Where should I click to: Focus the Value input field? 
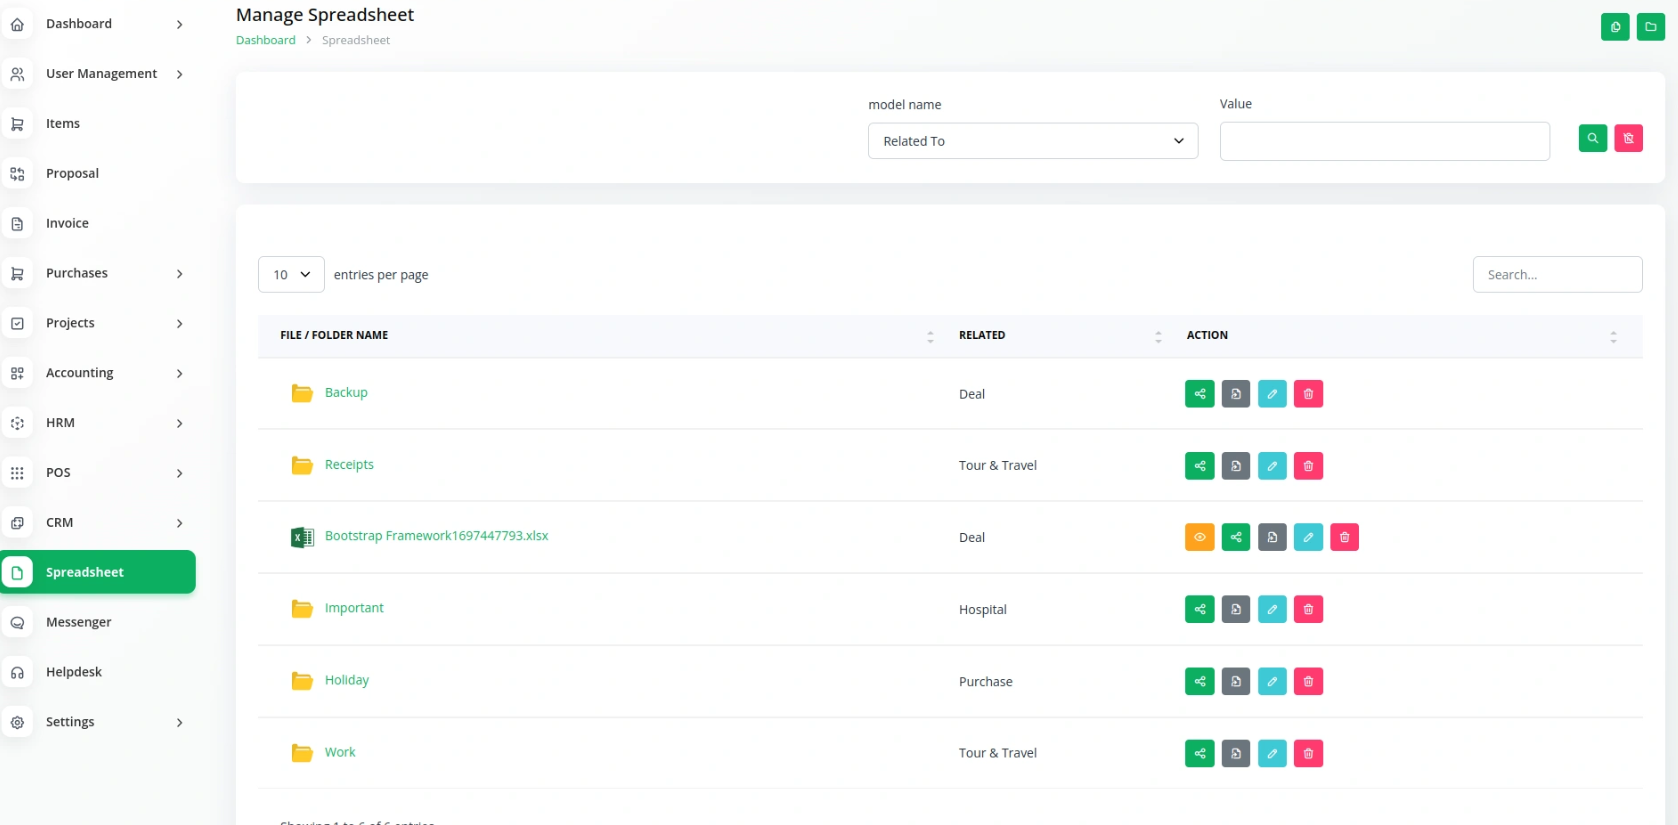[1385, 141]
